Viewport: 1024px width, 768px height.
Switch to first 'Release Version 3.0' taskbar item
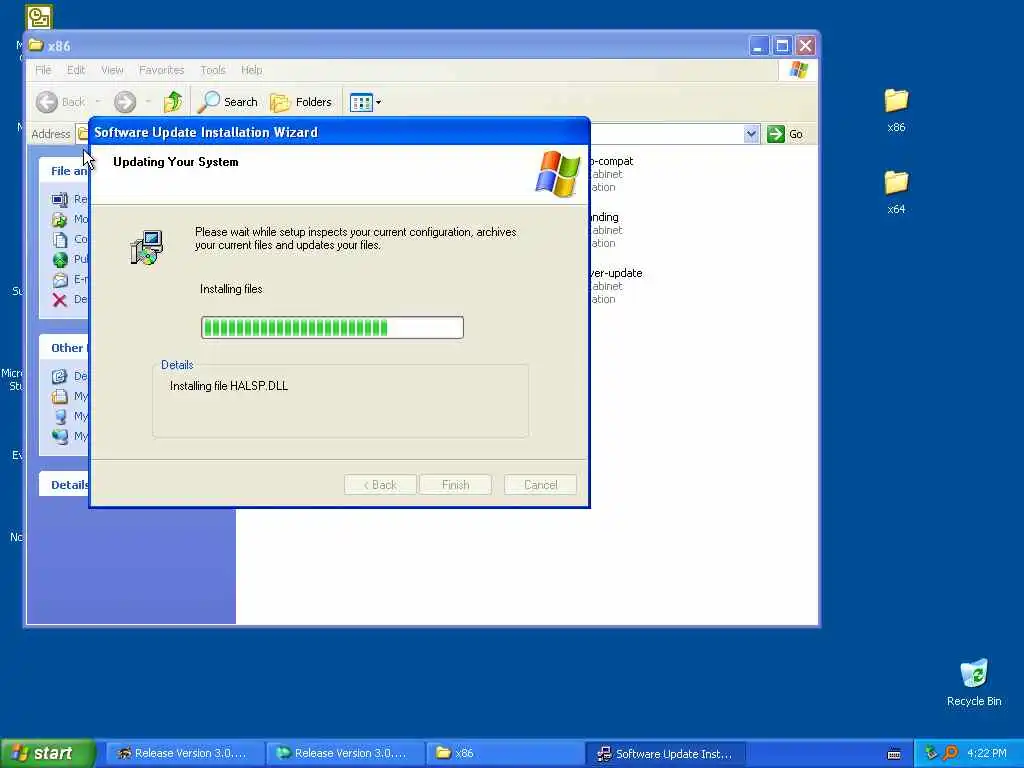(x=184, y=753)
